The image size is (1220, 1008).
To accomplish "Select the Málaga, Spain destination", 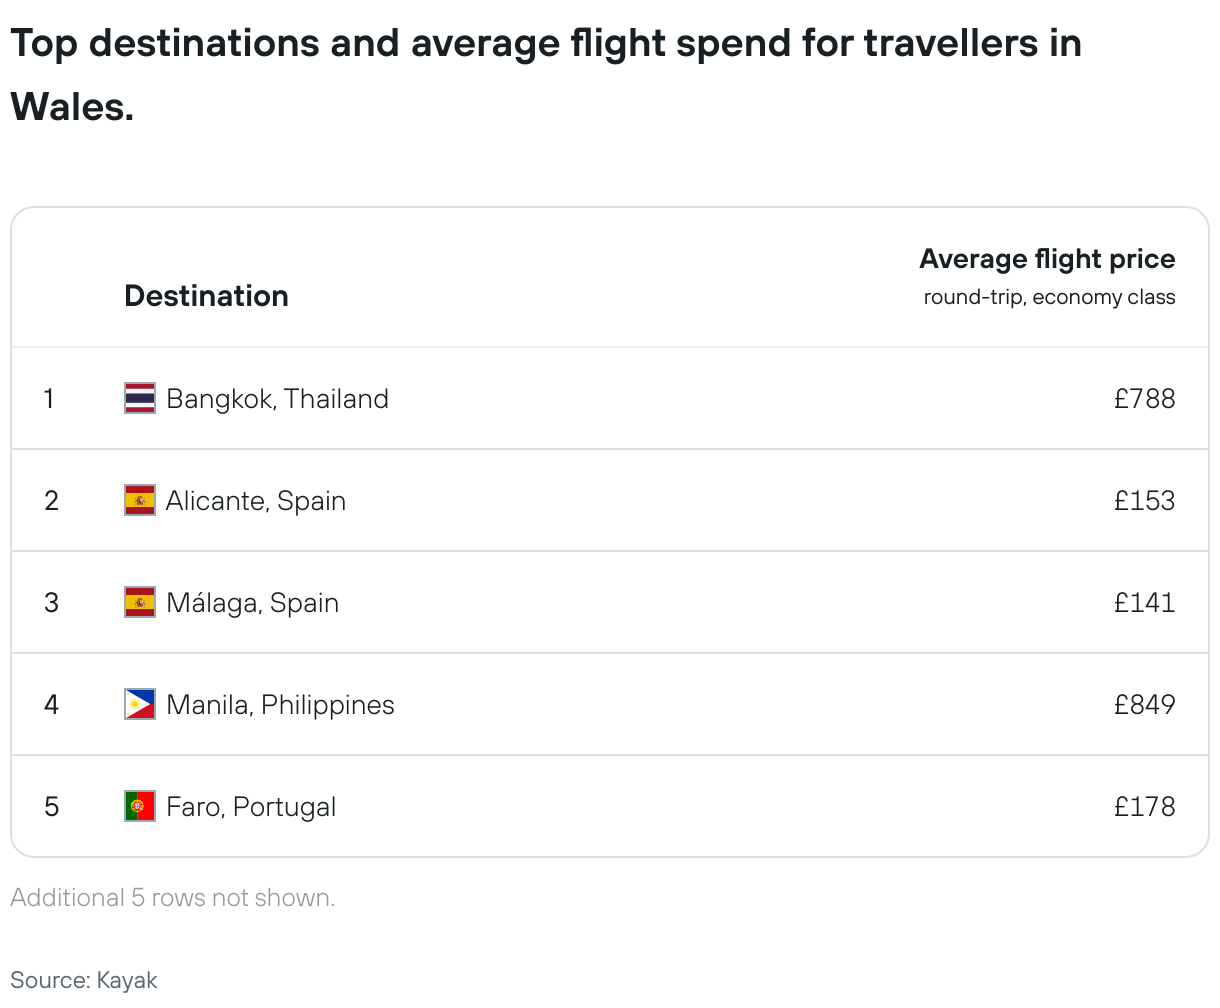I will click(x=253, y=603).
